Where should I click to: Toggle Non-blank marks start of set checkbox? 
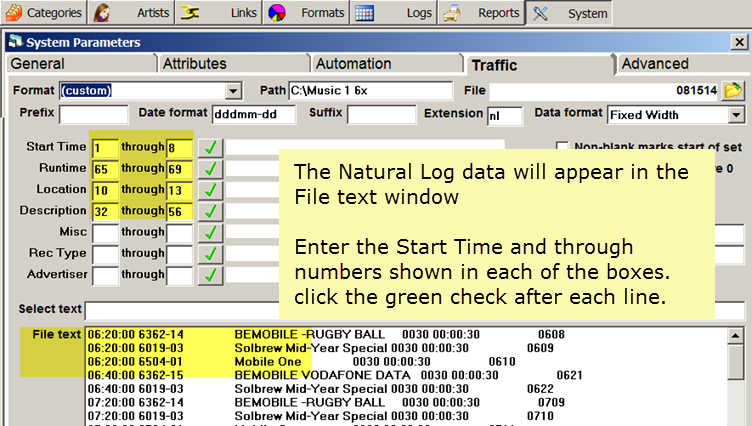[562, 147]
